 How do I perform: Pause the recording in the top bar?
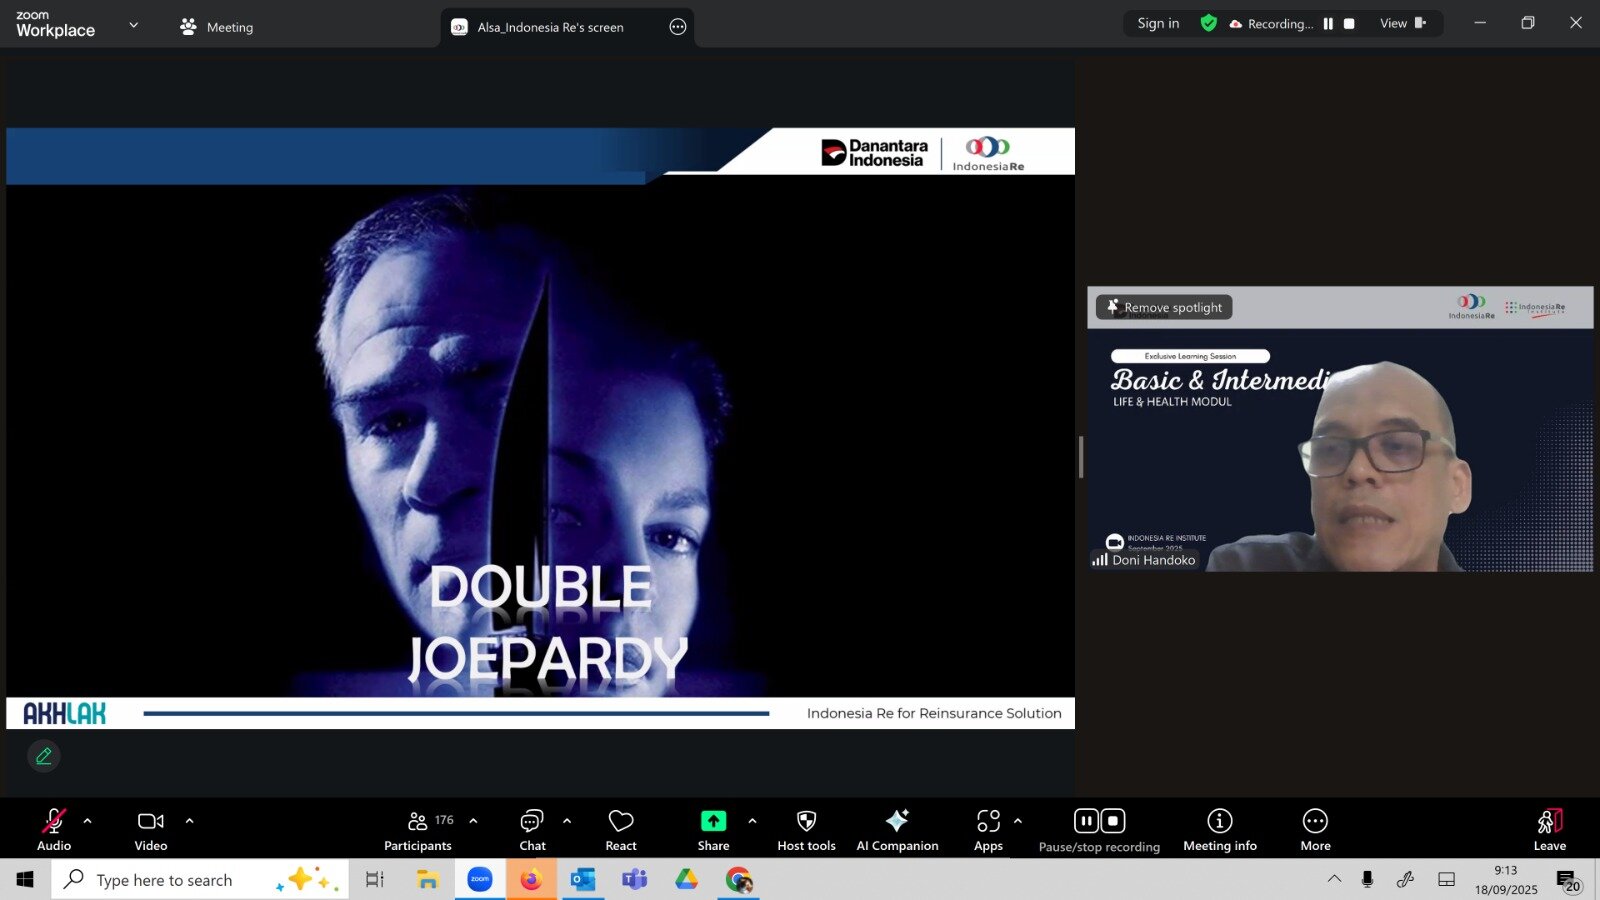1328,24
